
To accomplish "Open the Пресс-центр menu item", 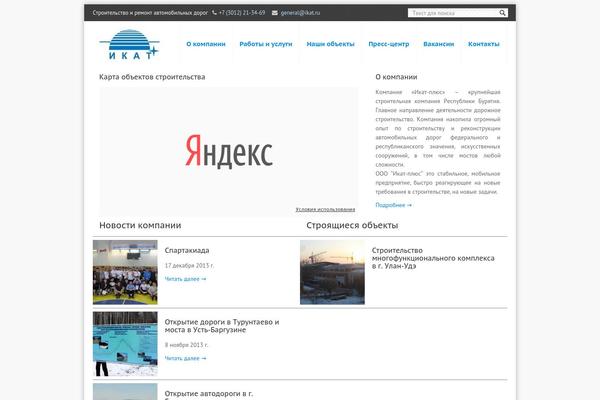I will [x=389, y=44].
